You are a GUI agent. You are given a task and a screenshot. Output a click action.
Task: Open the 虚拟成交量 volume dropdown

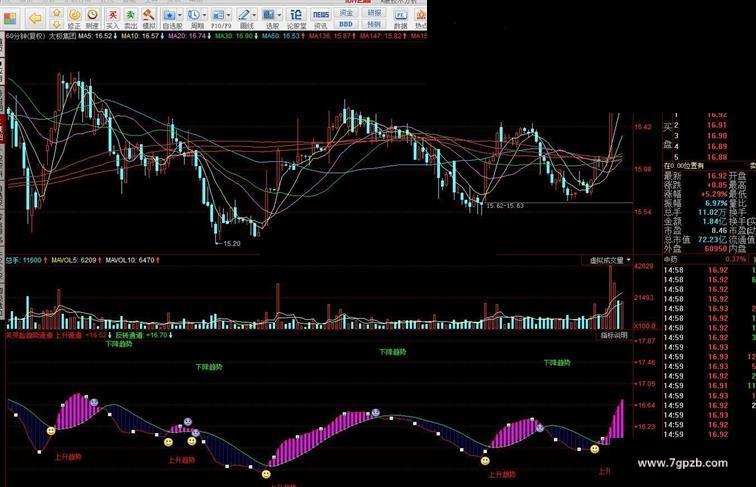tap(610, 260)
